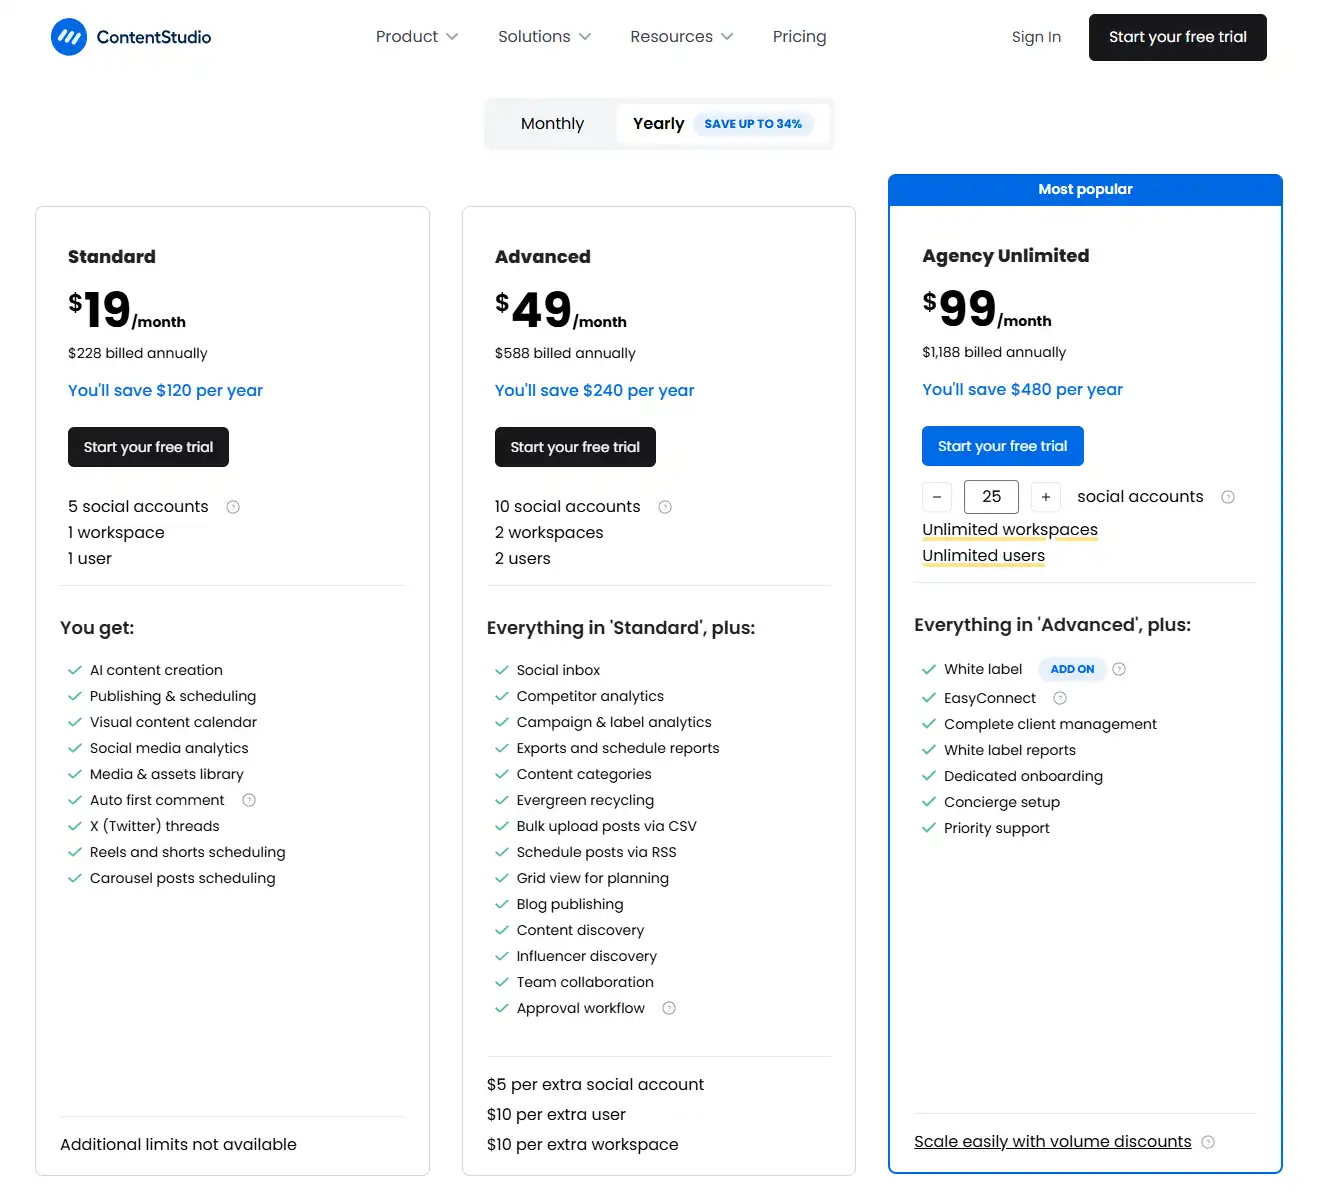The height and width of the screenshot is (1198, 1321).
Task: Click 'You'll save $480 per year' text
Action: pos(1022,390)
